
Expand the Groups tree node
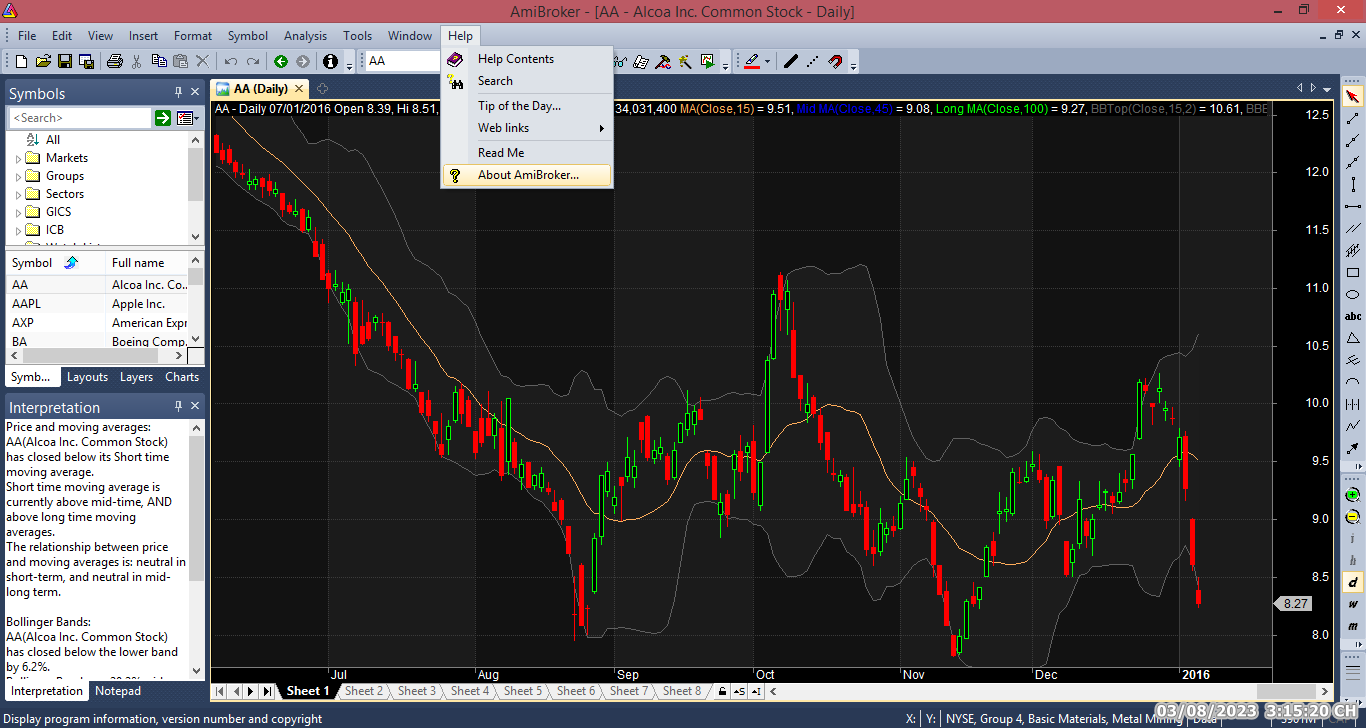[x=18, y=177]
